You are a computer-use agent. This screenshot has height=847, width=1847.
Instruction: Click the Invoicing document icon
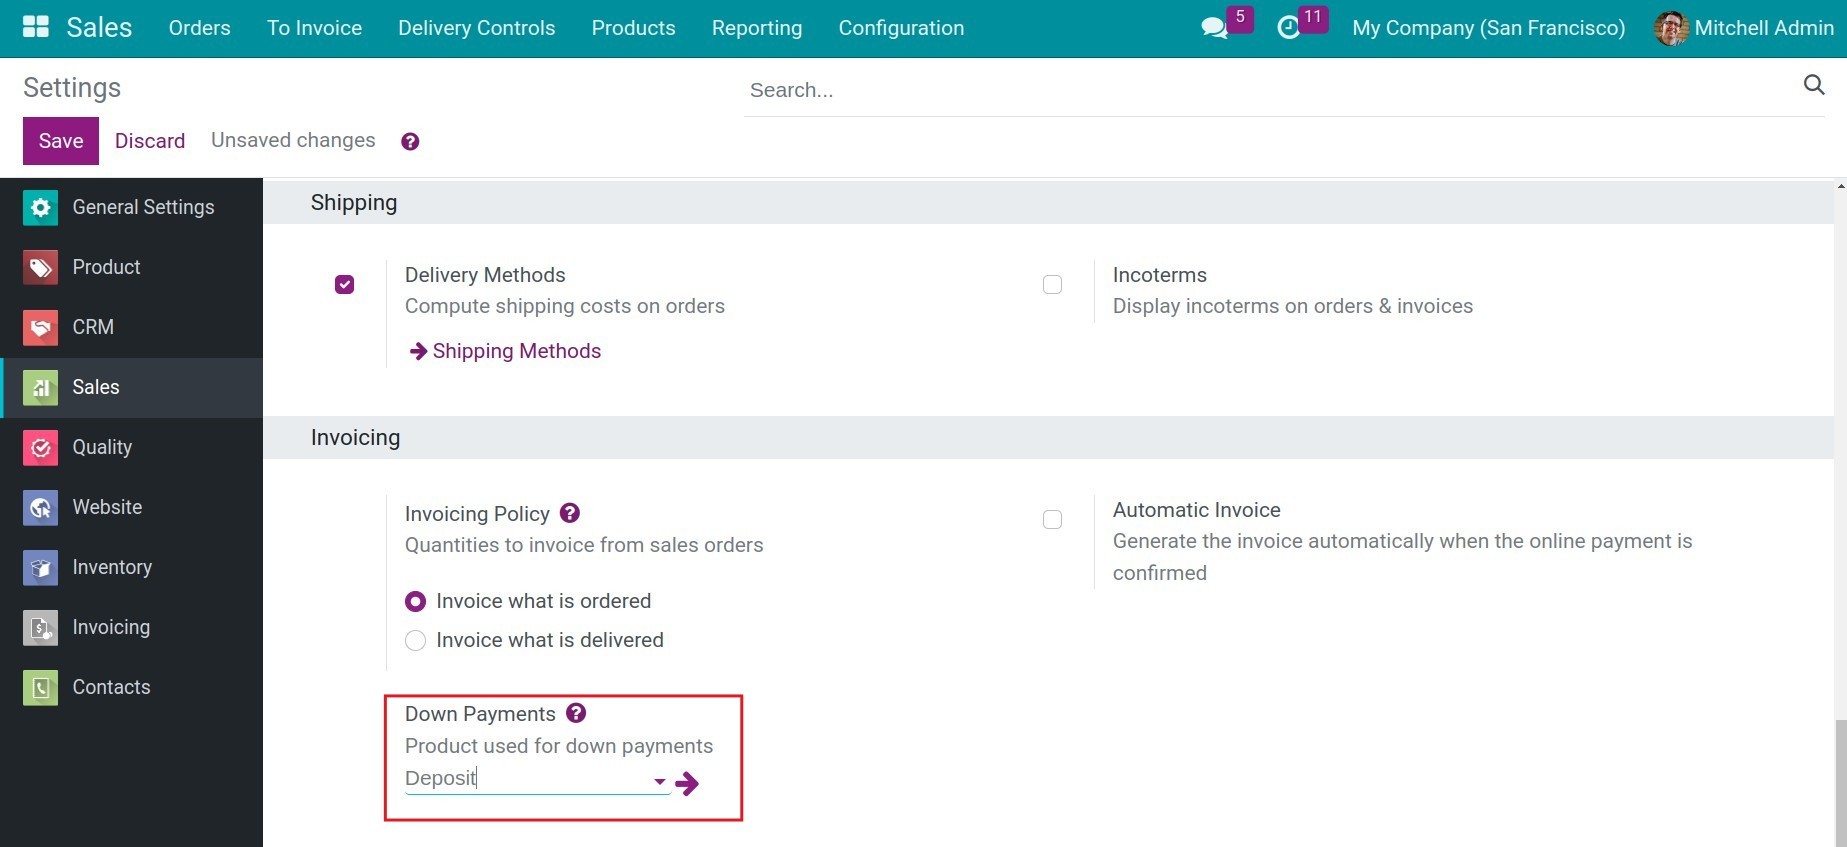[40, 627]
